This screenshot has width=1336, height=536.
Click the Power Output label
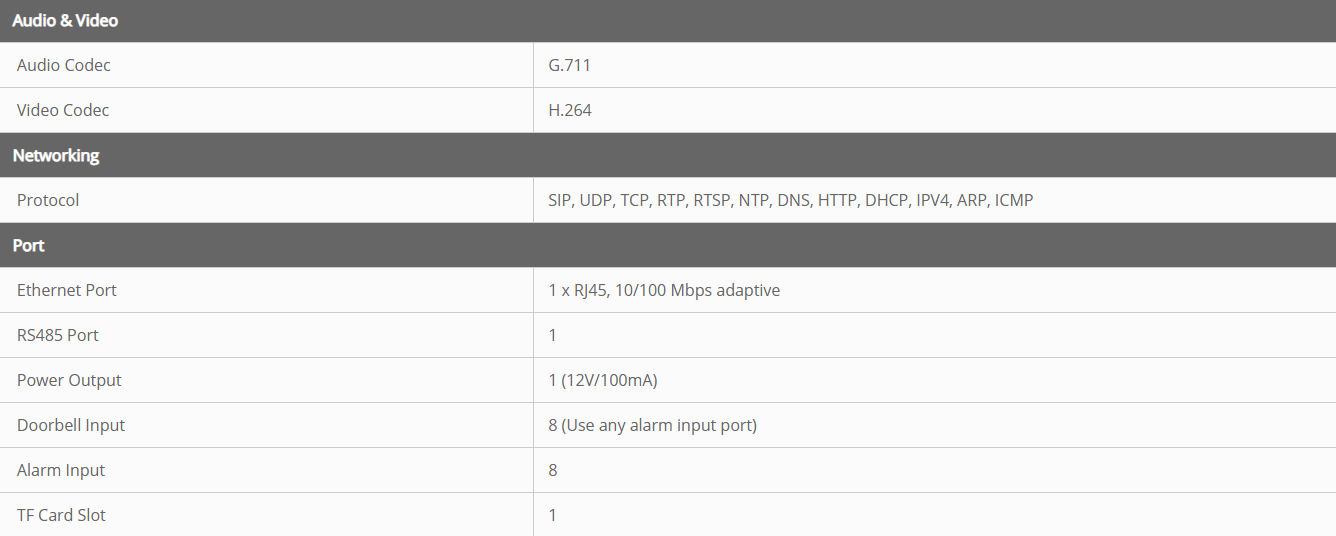[x=69, y=380]
